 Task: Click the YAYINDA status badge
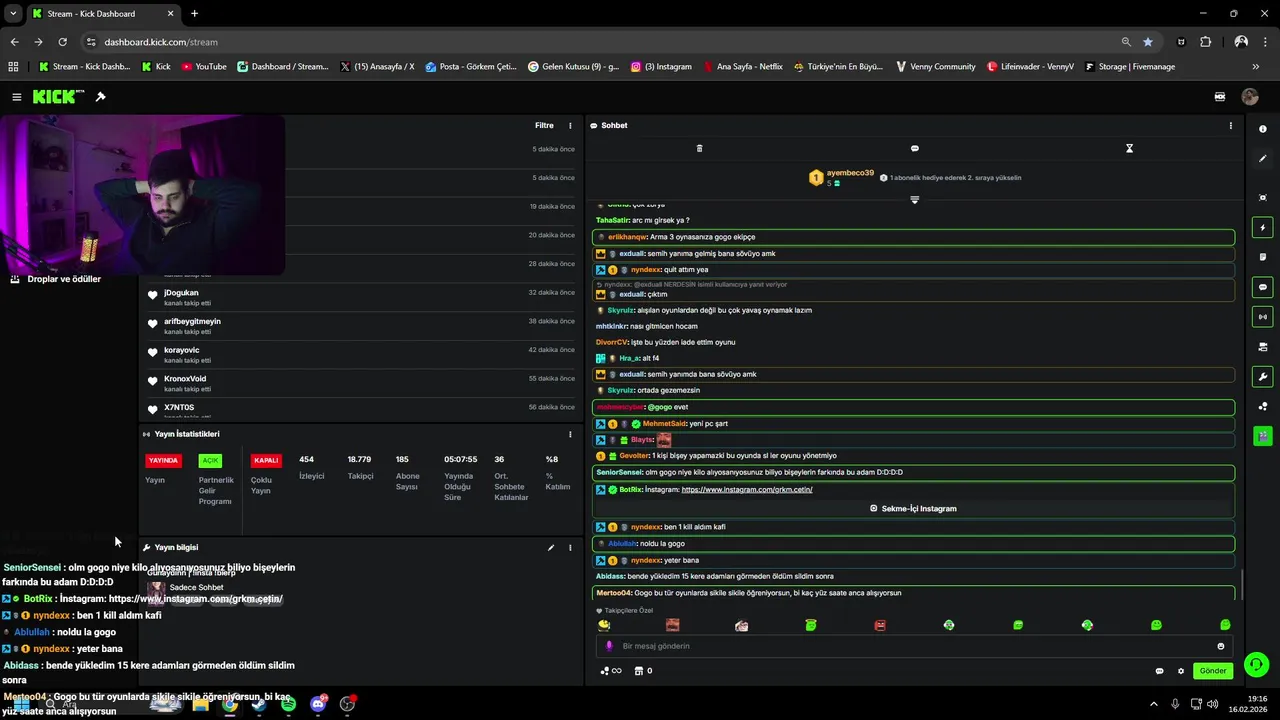(163, 461)
